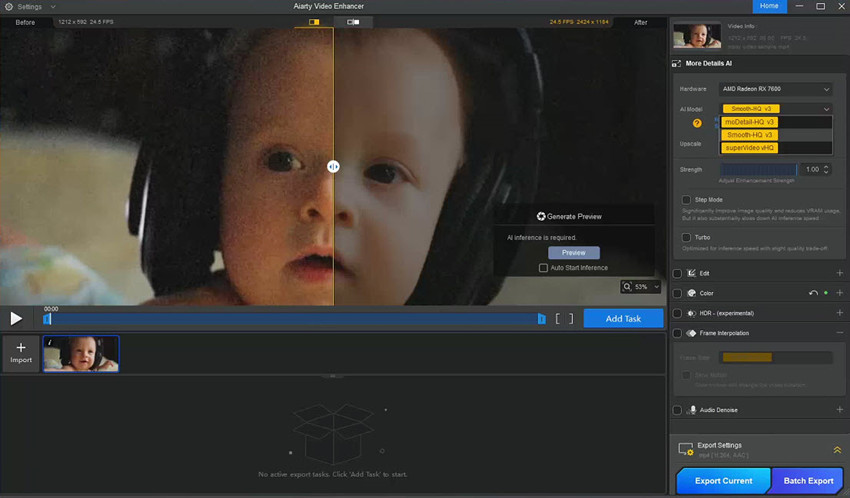Click the Frame Rate slider

click(776, 357)
